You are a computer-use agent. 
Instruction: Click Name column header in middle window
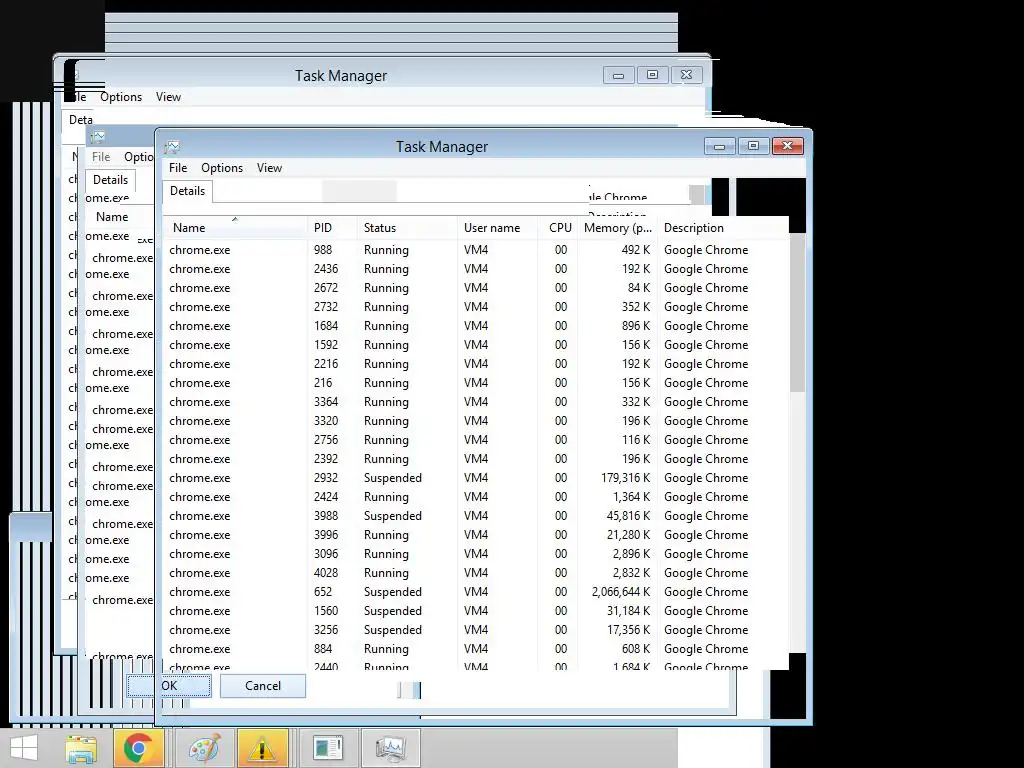coord(112,217)
